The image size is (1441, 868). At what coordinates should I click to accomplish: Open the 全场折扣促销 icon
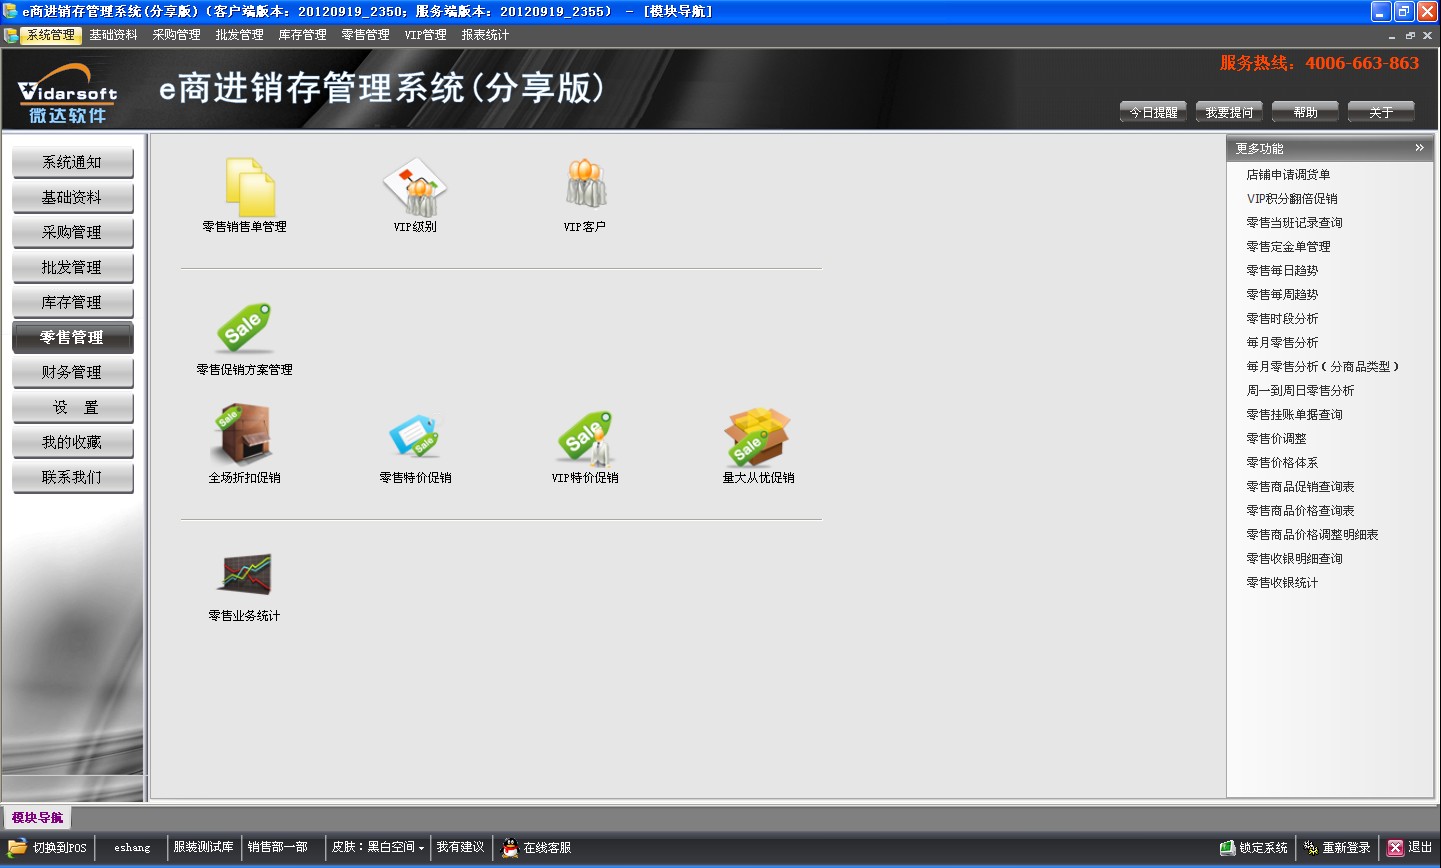point(245,436)
